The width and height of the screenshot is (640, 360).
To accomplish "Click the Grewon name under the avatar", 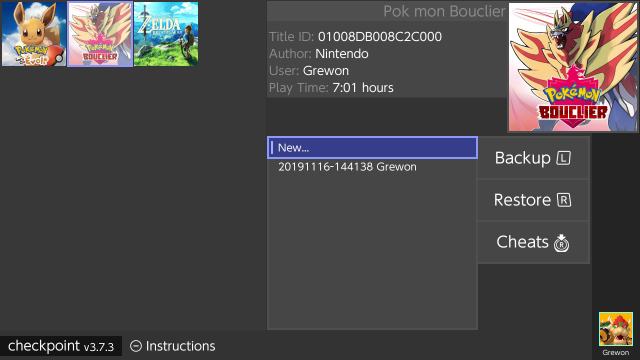I will pyautogui.click(x=616, y=353).
